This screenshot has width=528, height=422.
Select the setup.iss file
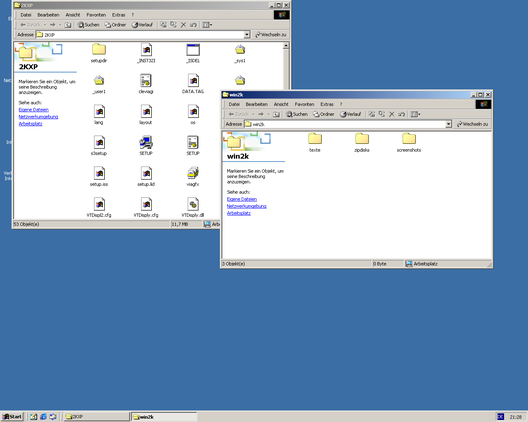pyautogui.click(x=99, y=173)
